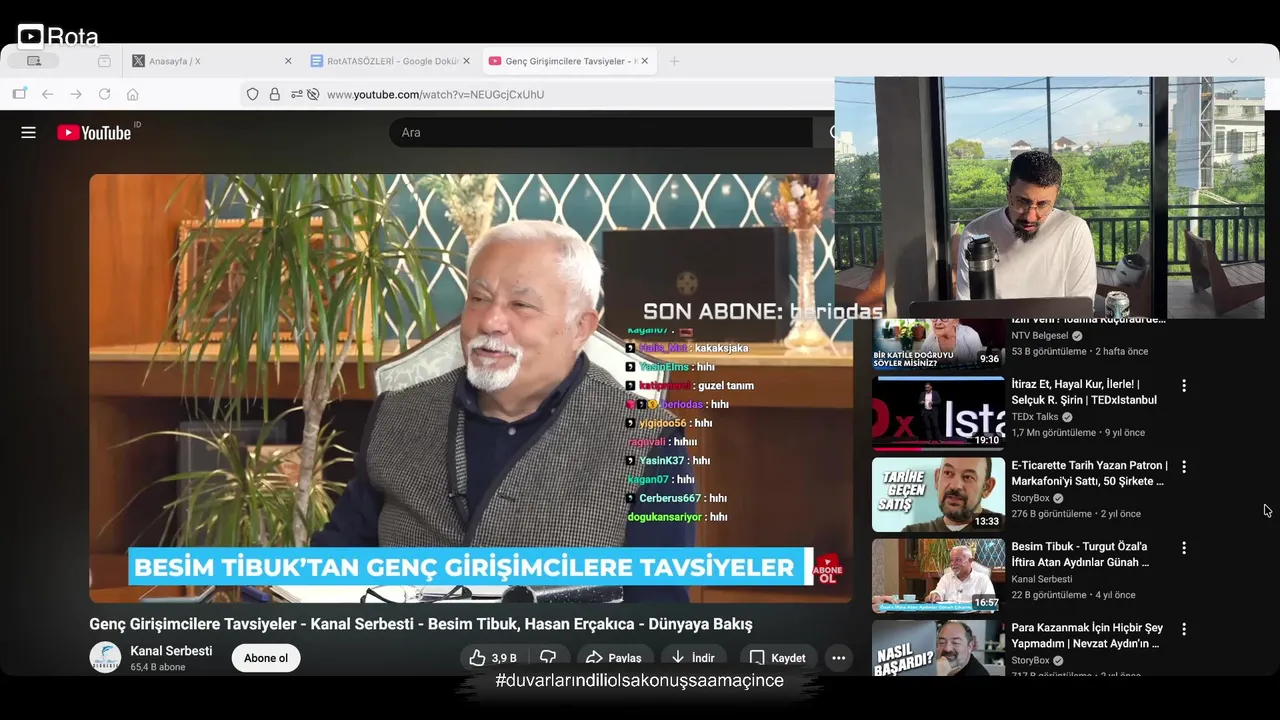Open more actions three-dot menu under video
Viewport: 1280px width, 720px height.
(x=838, y=658)
